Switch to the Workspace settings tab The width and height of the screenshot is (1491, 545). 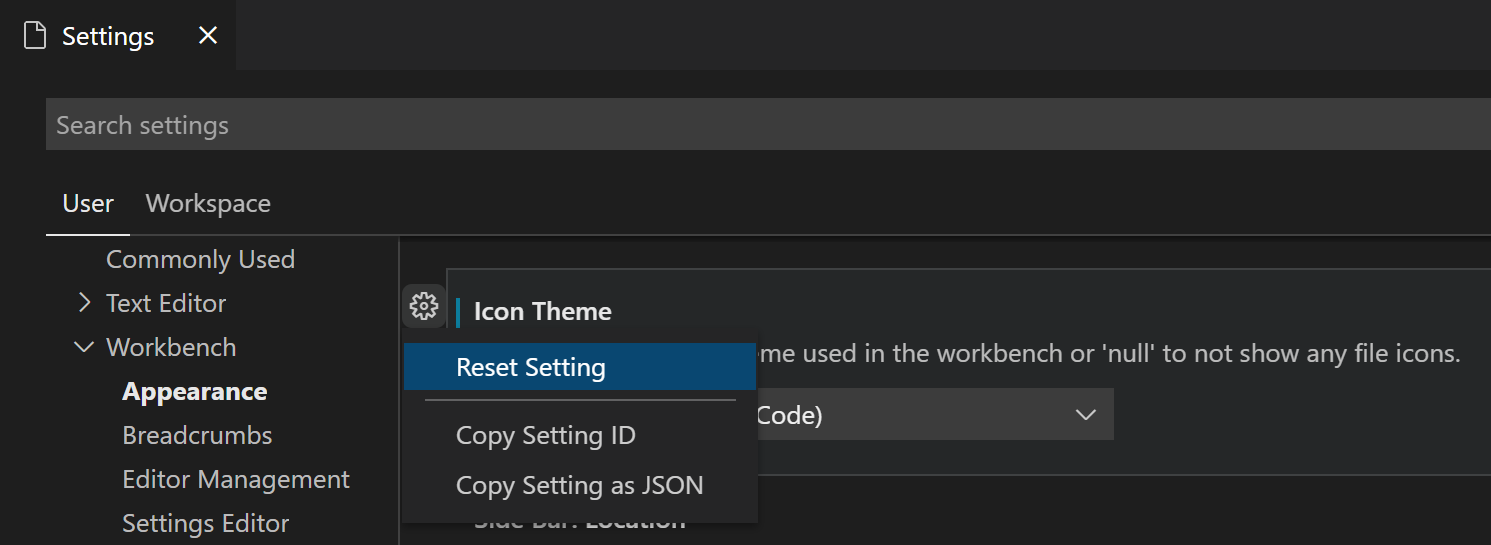(x=208, y=204)
